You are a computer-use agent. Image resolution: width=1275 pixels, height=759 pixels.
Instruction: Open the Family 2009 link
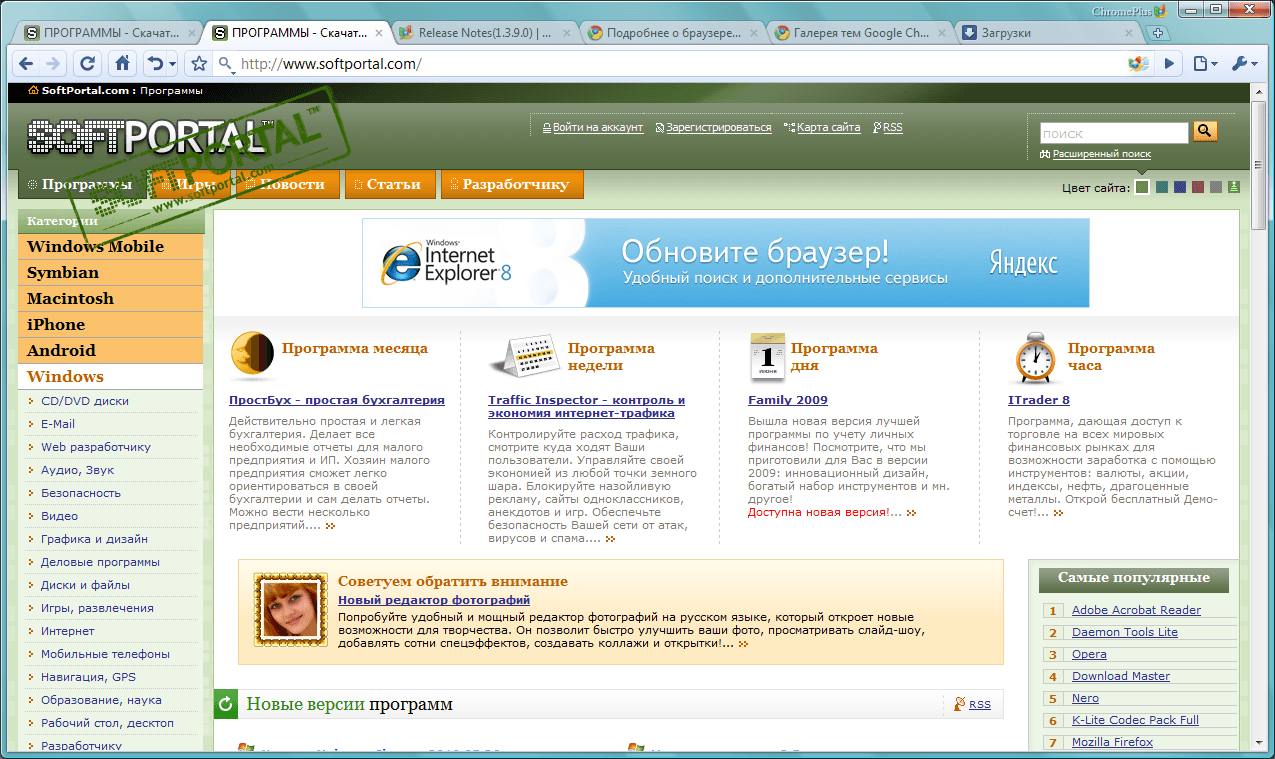click(788, 400)
